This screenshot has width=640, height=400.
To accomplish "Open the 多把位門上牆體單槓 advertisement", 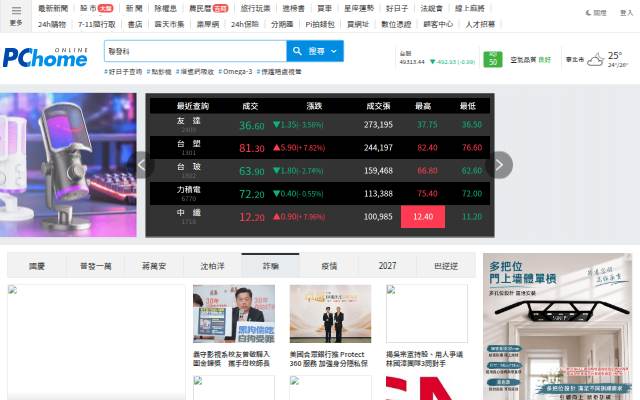I will [558, 327].
